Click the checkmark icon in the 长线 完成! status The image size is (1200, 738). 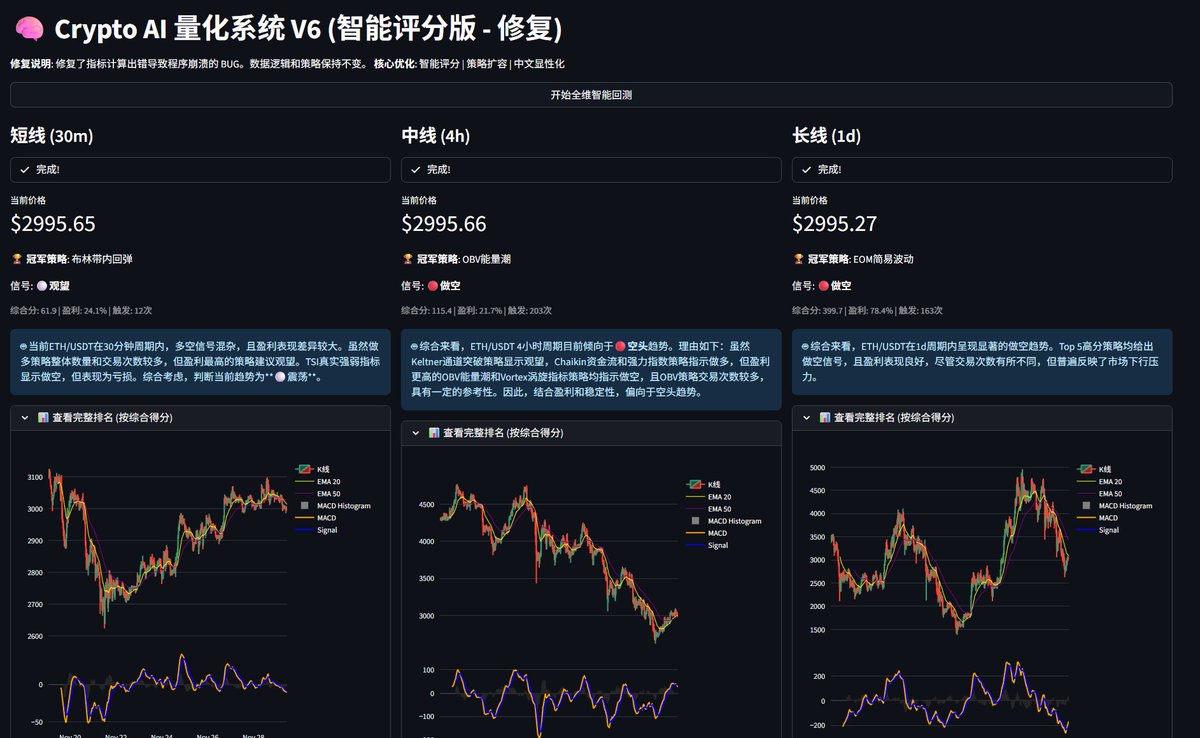(806, 170)
